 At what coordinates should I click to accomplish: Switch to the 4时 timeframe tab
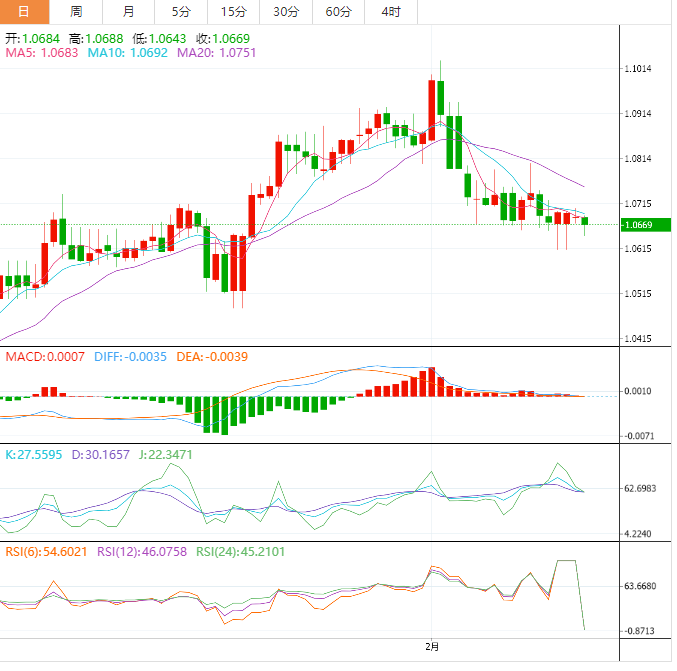[x=391, y=12]
